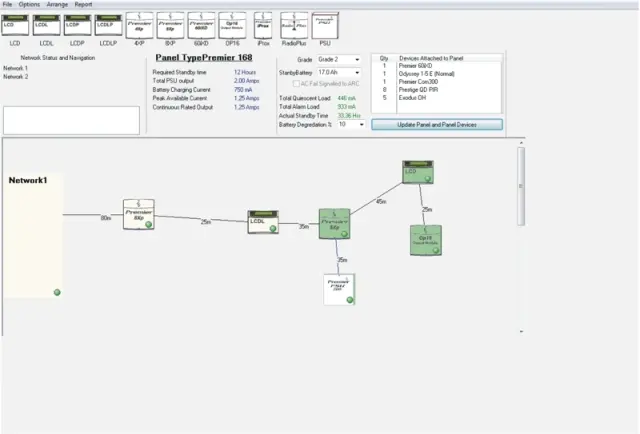Open the File menu
Viewport: 640px width, 434px height.
pos(7,4)
